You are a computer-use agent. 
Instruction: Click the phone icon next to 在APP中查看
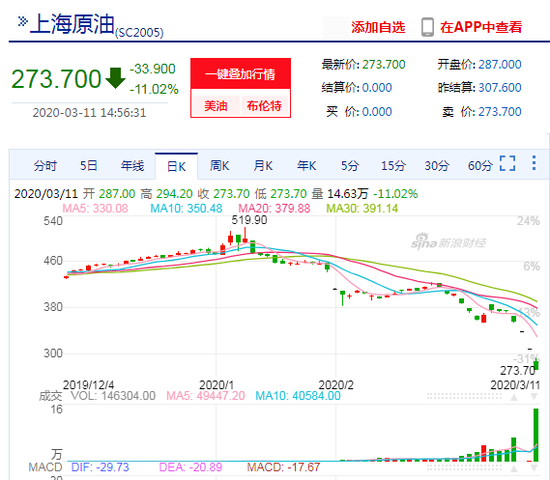(427, 27)
